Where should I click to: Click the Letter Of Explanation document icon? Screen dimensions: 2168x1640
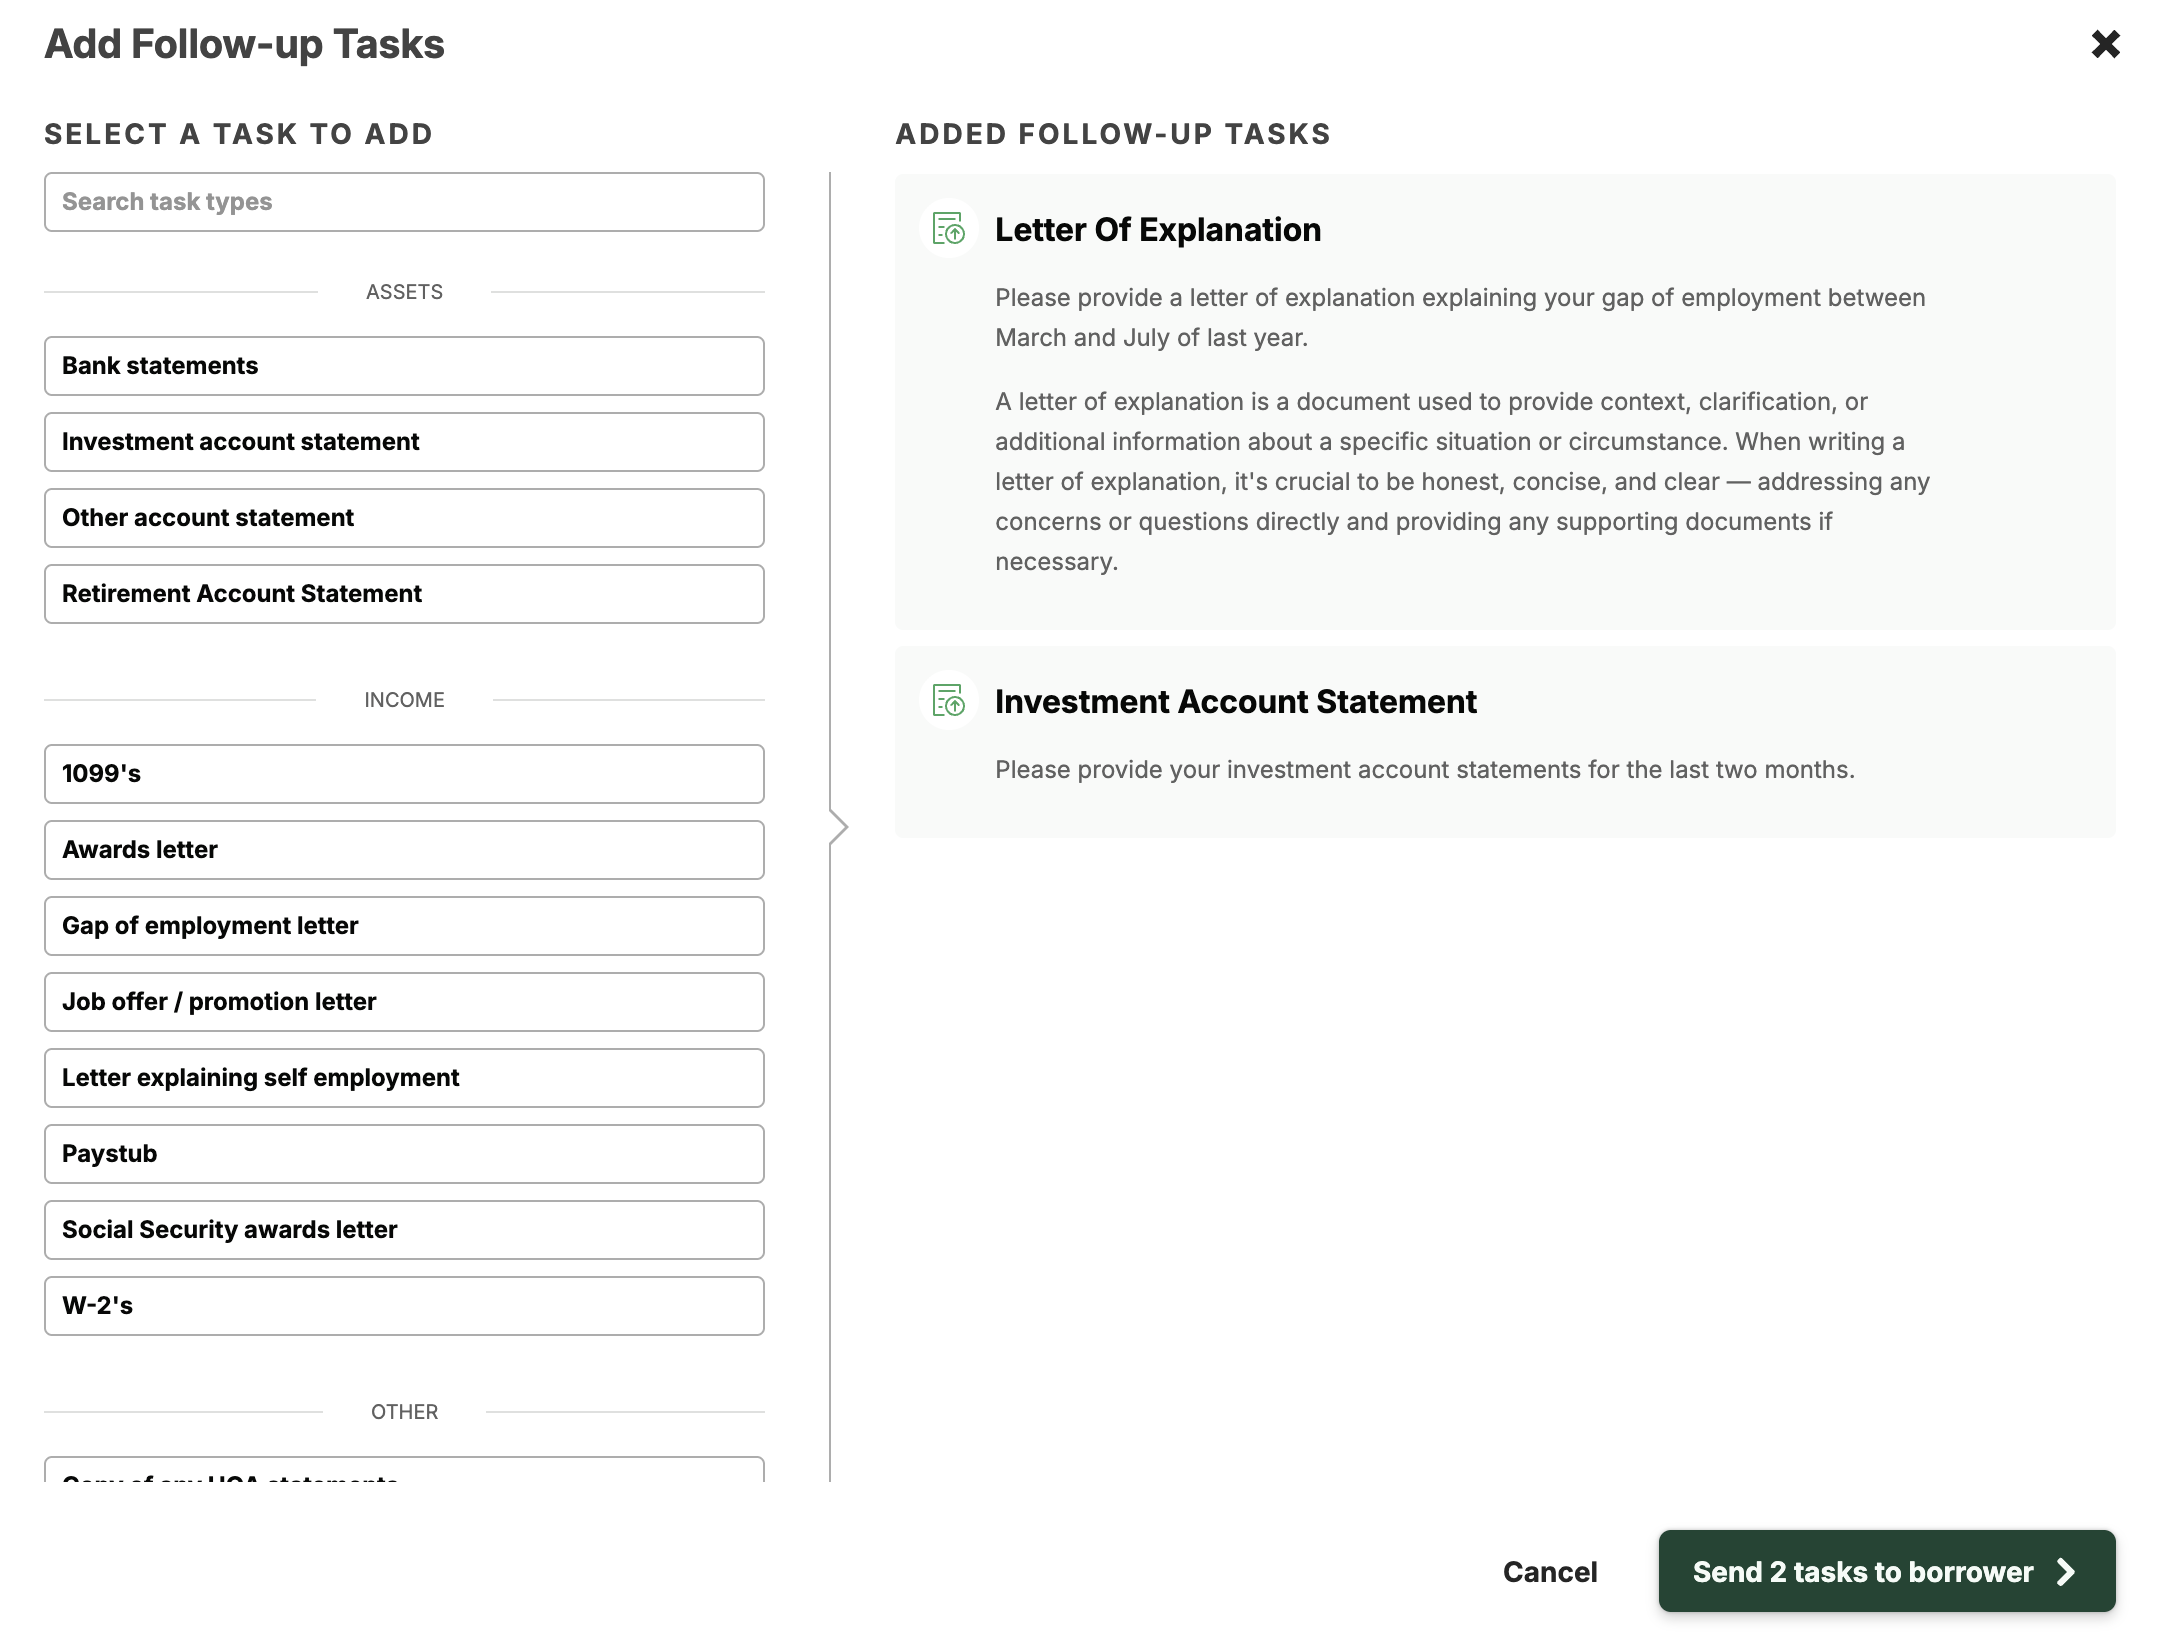click(948, 229)
